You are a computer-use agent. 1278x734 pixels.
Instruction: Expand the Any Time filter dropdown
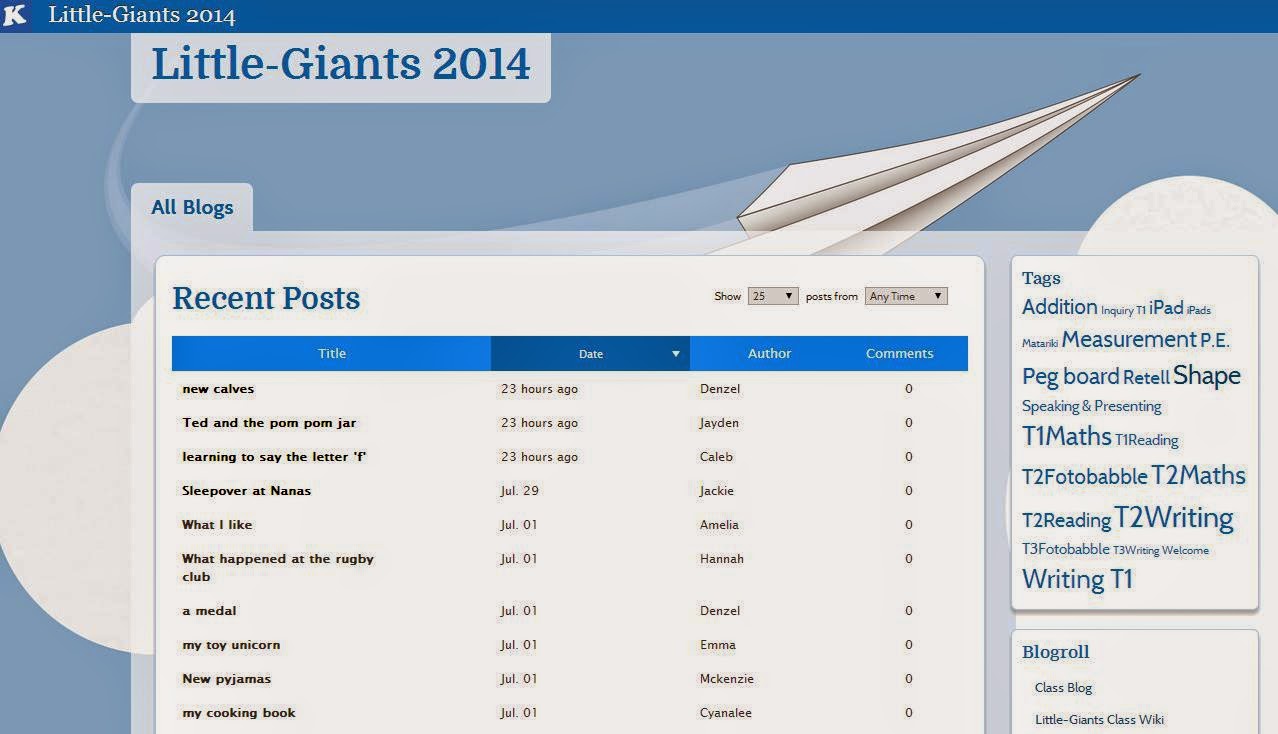906,296
